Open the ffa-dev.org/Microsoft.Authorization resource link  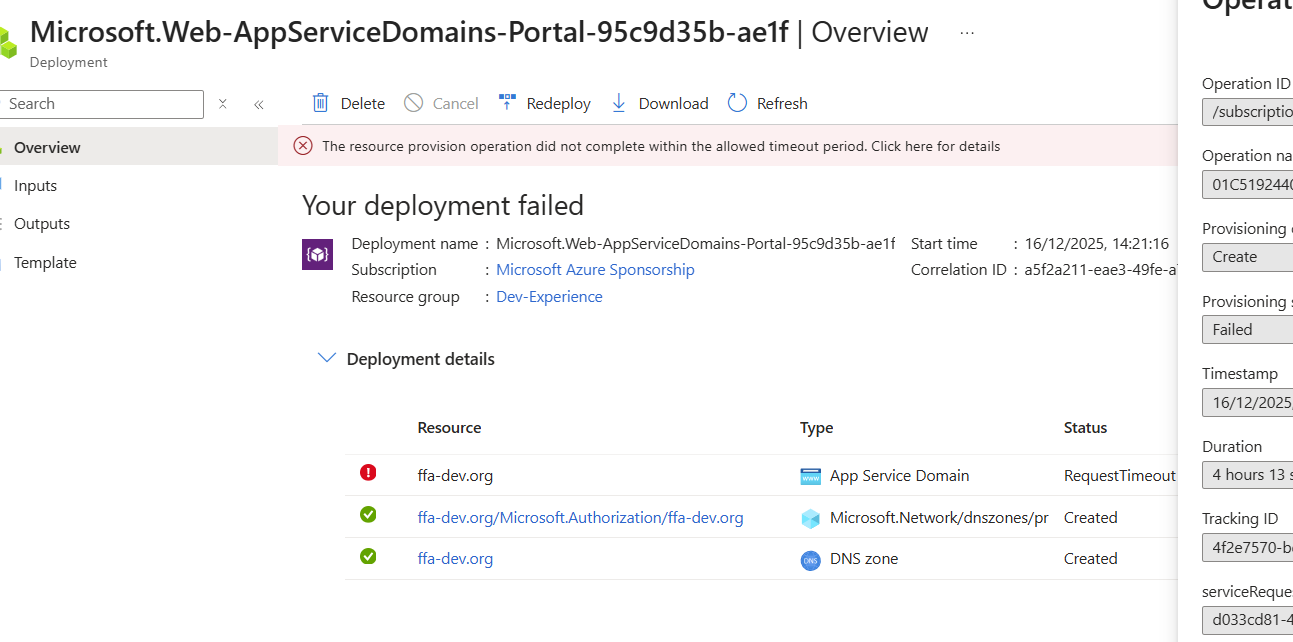580,518
